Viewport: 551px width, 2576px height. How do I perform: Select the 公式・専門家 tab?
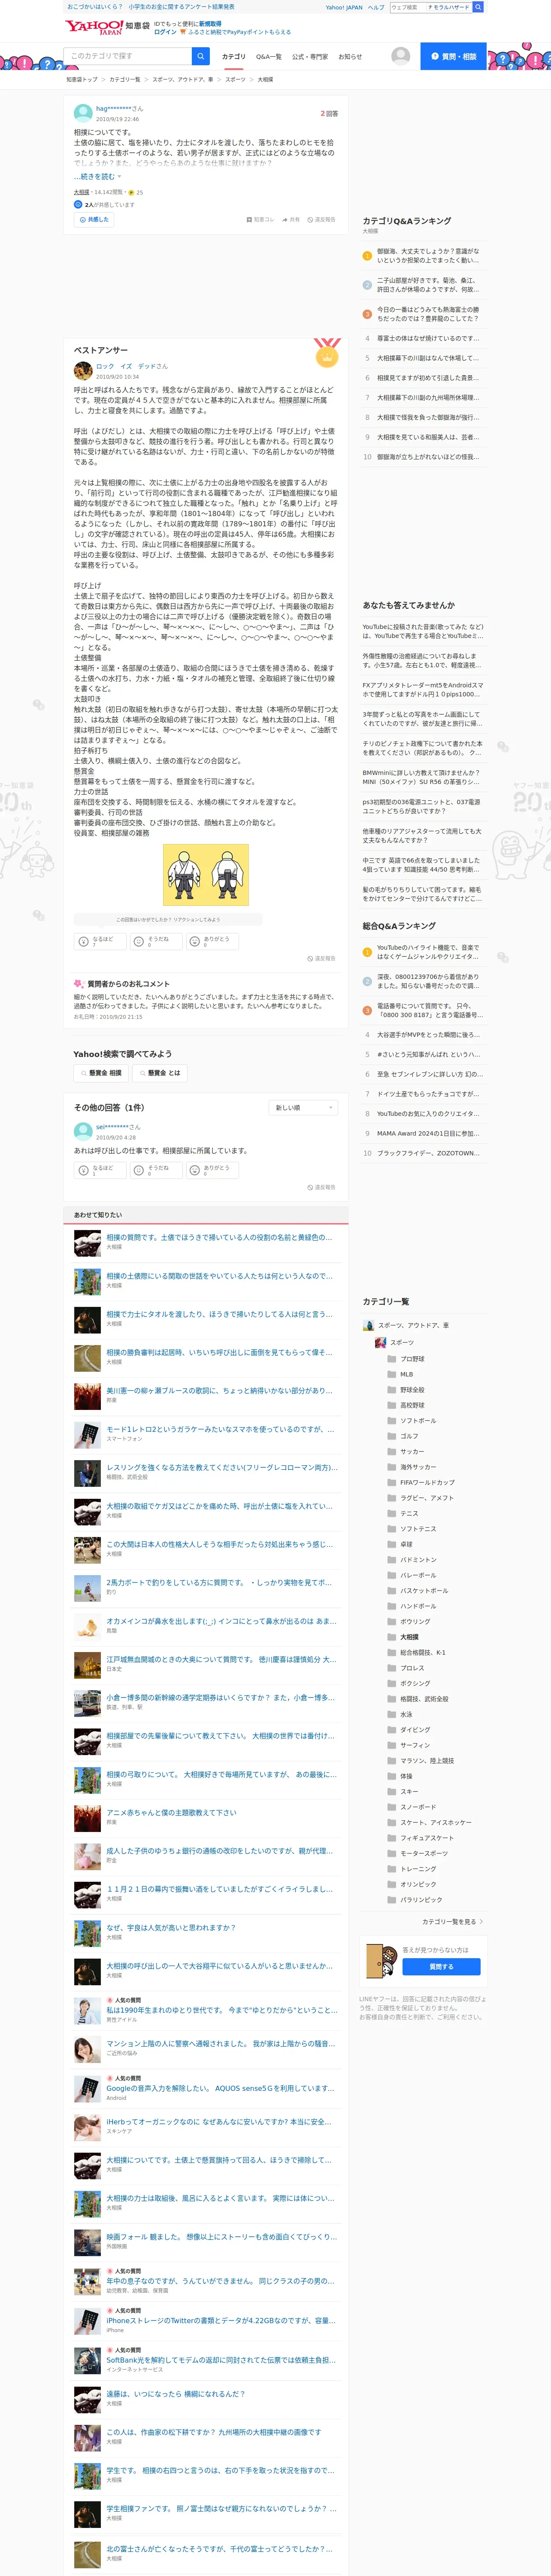(x=310, y=57)
